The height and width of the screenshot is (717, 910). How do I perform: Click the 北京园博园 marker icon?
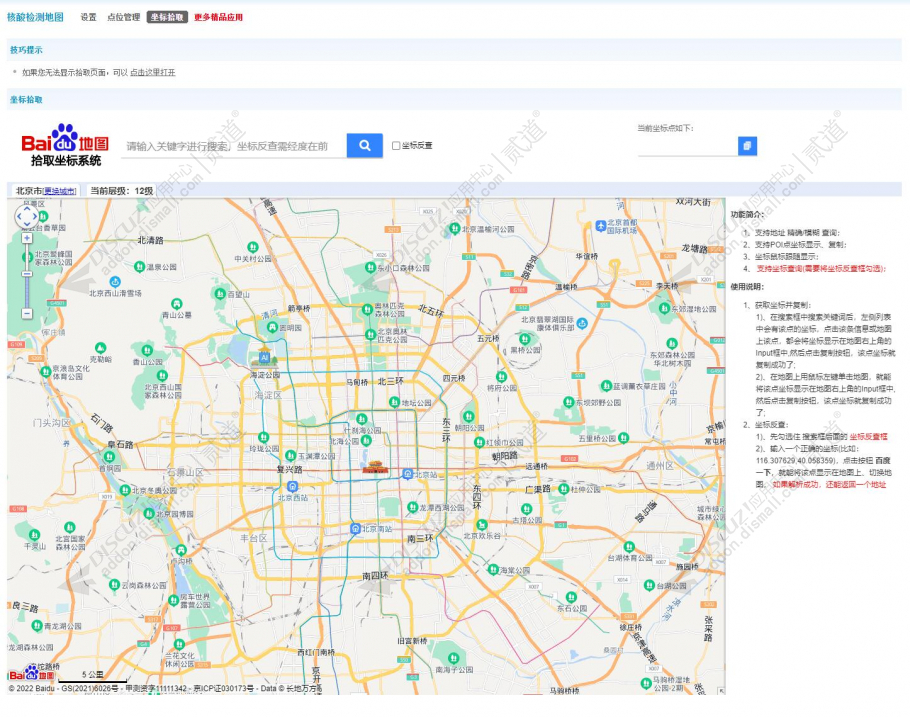click(x=149, y=514)
